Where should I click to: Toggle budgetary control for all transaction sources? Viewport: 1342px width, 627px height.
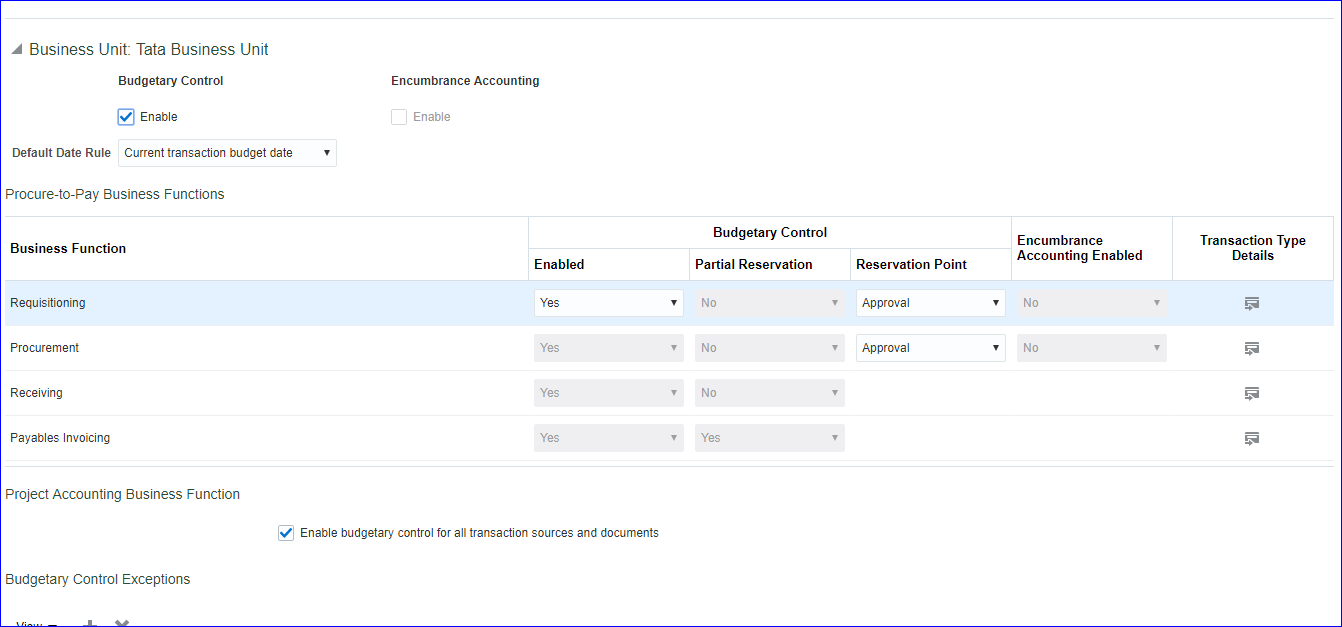pos(286,533)
